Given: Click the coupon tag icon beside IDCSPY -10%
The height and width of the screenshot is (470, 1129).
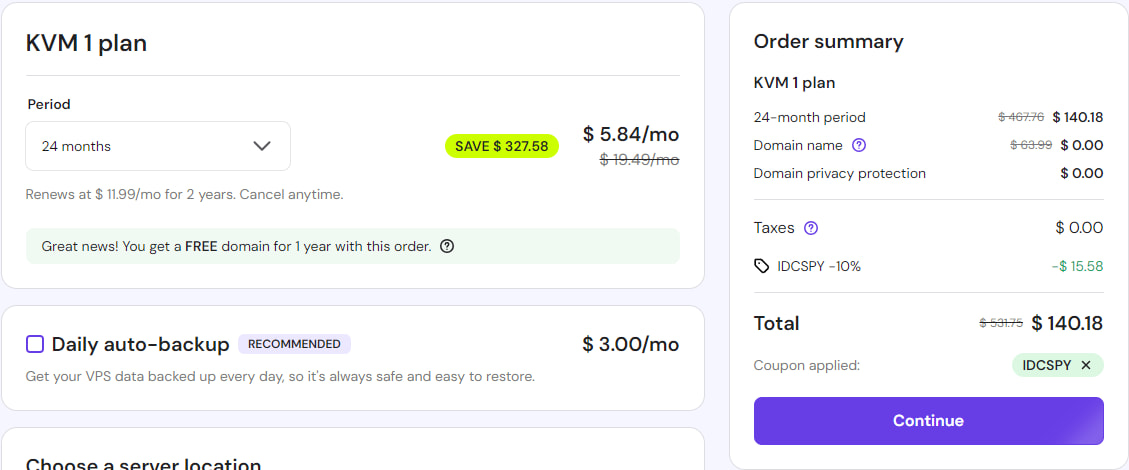Looking at the screenshot, I should coord(762,266).
